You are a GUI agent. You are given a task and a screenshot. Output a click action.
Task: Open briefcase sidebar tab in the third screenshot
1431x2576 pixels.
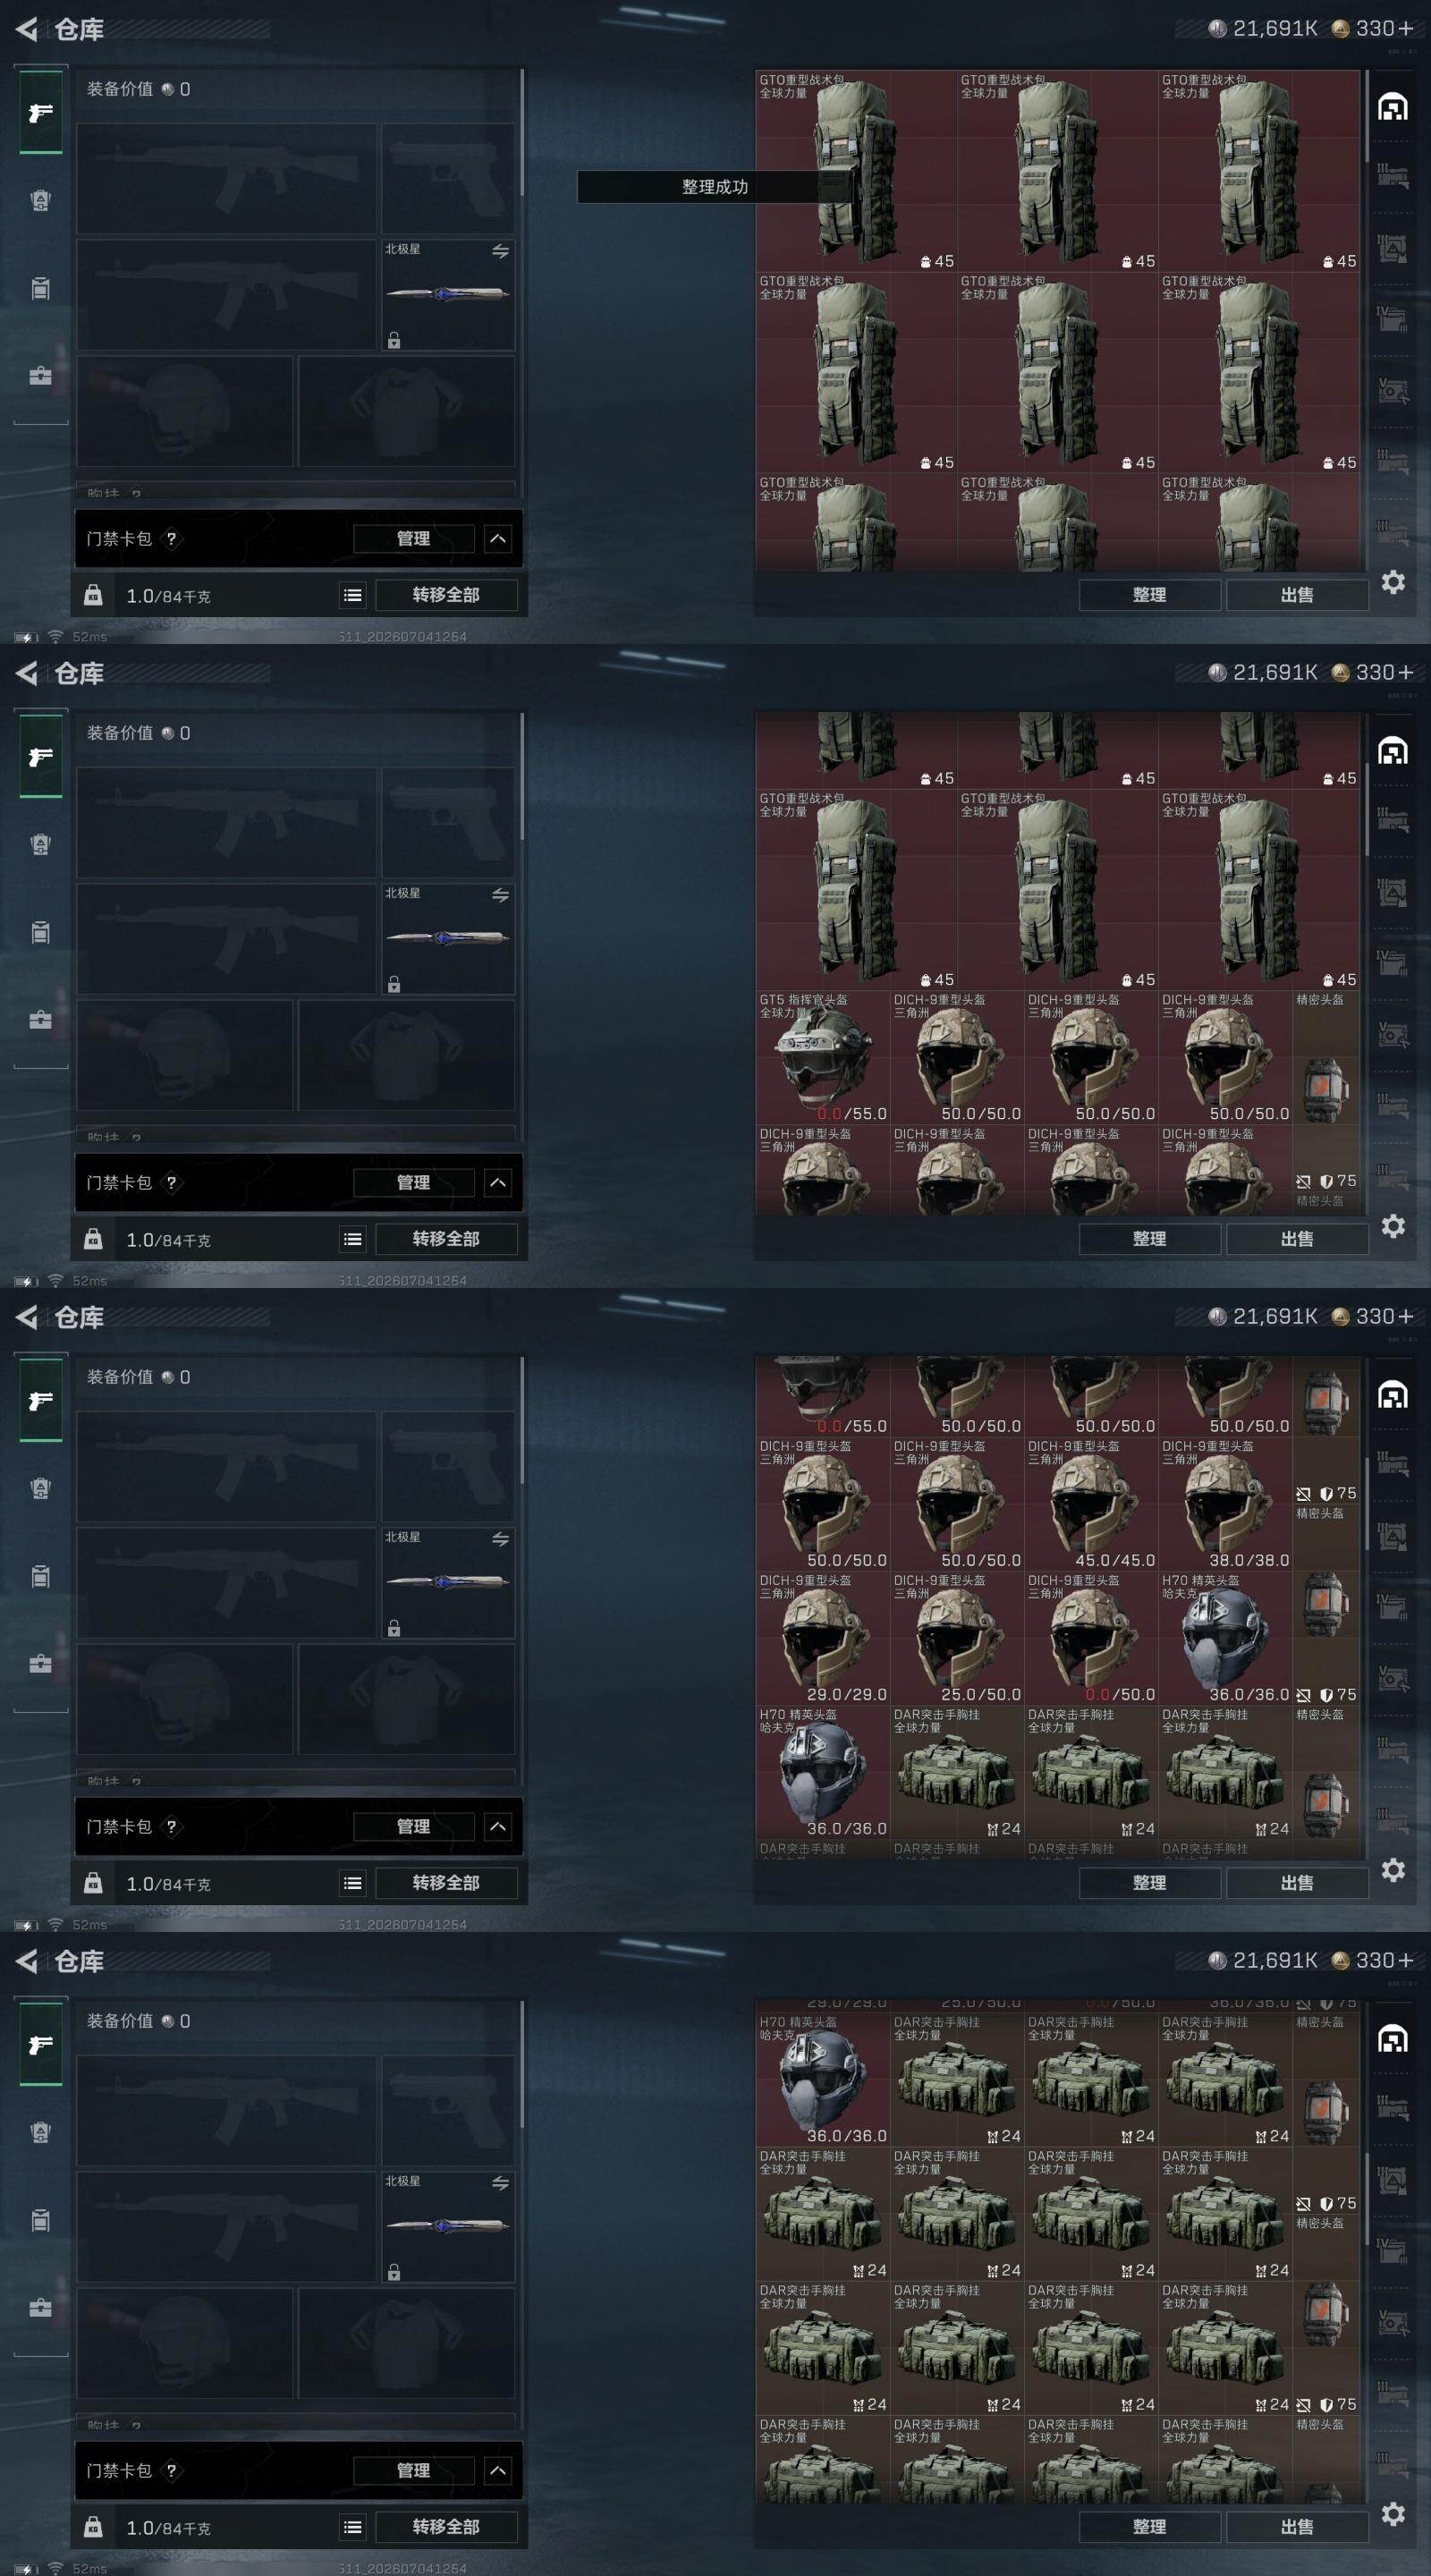coord(40,1664)
